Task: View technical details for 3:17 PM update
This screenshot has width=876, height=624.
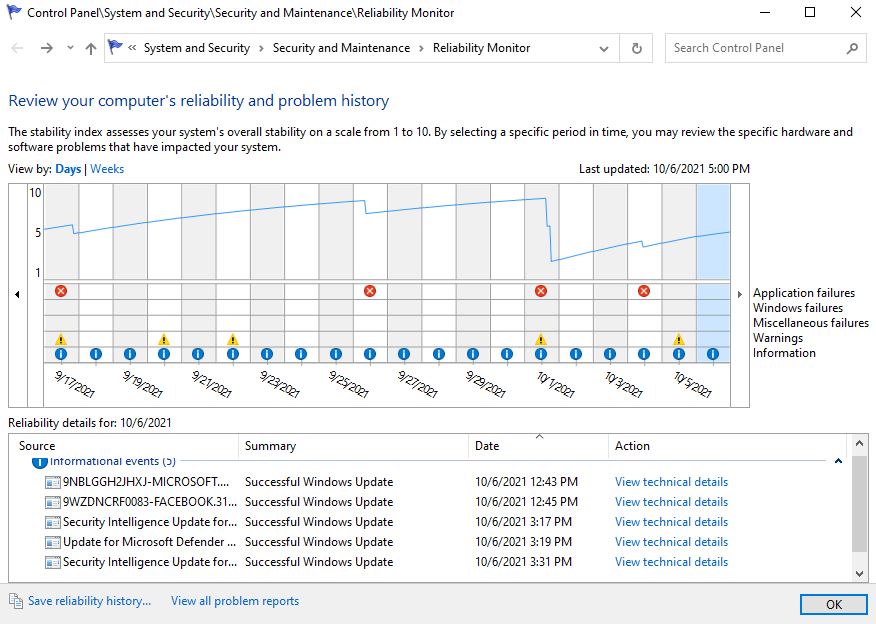Action: coord(672,522)
